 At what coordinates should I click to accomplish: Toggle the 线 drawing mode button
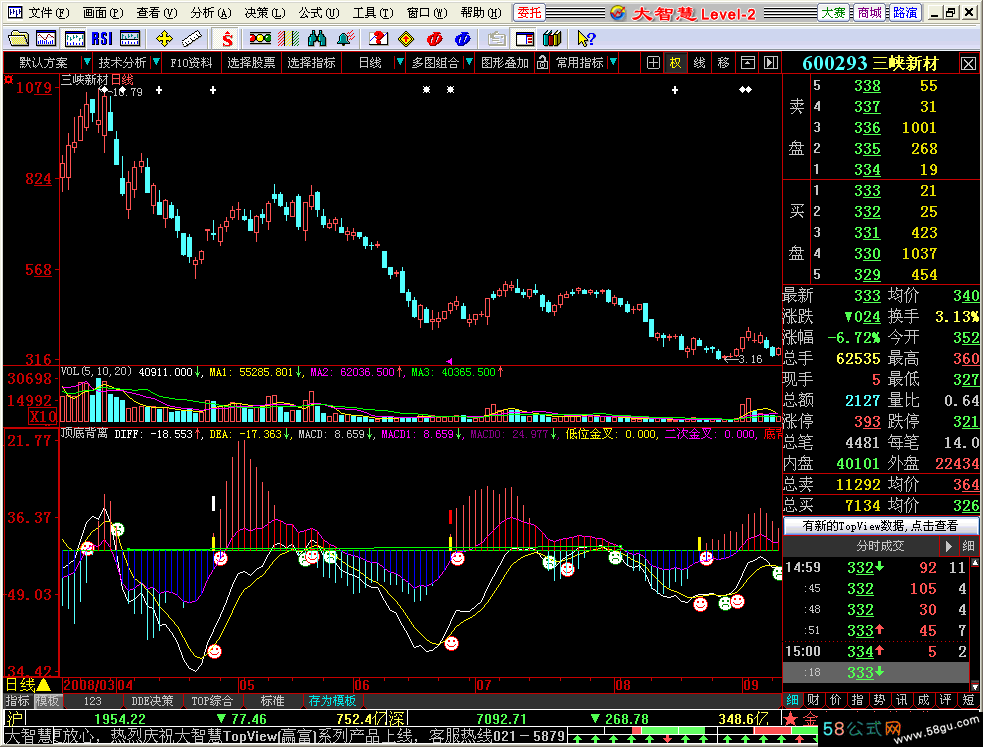point(700,63)
